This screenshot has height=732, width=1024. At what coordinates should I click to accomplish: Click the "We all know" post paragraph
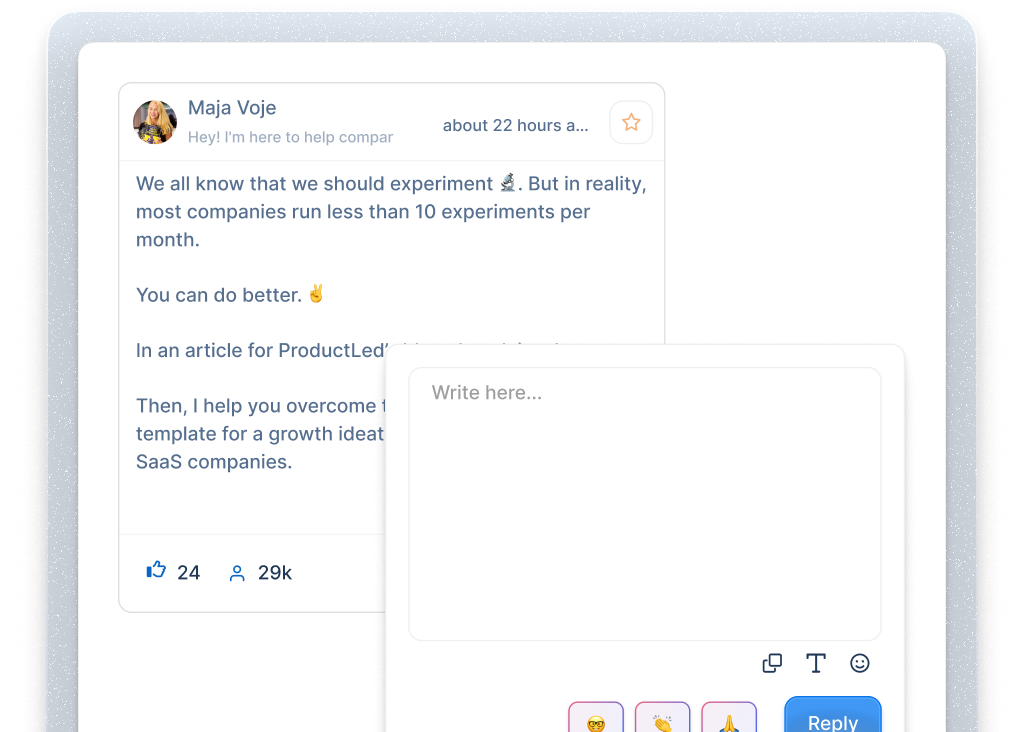coord(390,212)
